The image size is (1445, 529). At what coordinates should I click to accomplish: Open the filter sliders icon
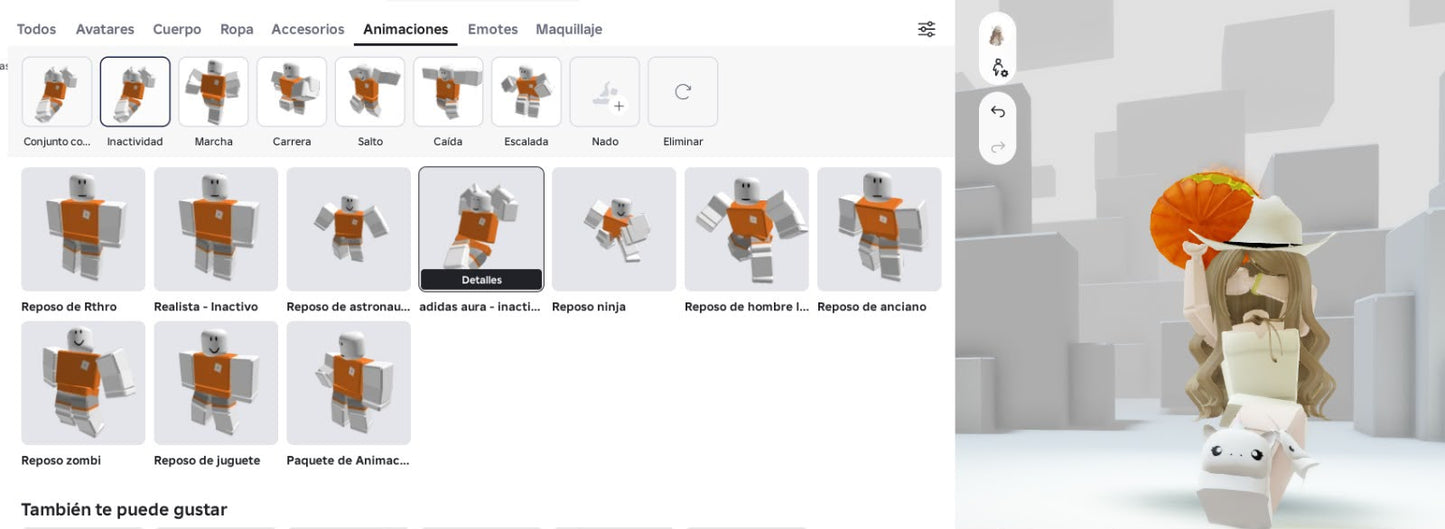(927, 29)
